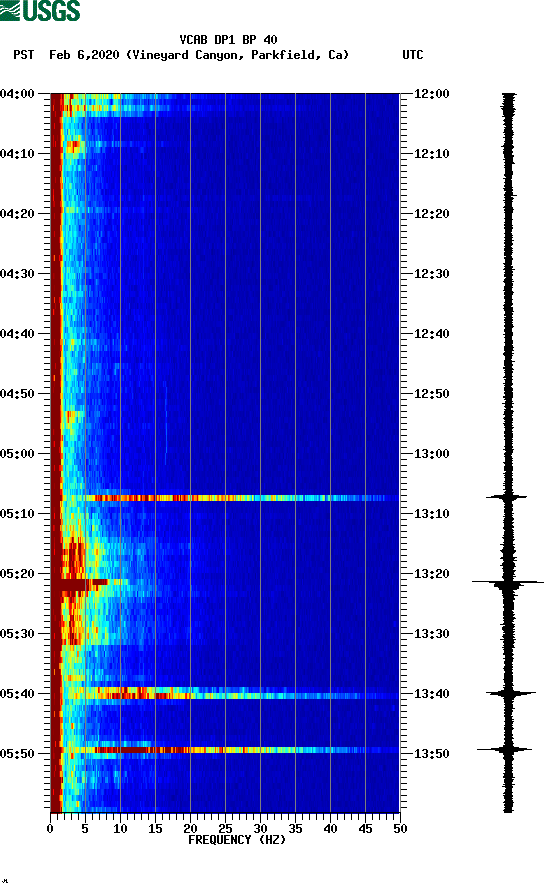This screenshot has height=892, width=552.
Task: Click the '25' frequency axis label
Action: tap(225, 829)
